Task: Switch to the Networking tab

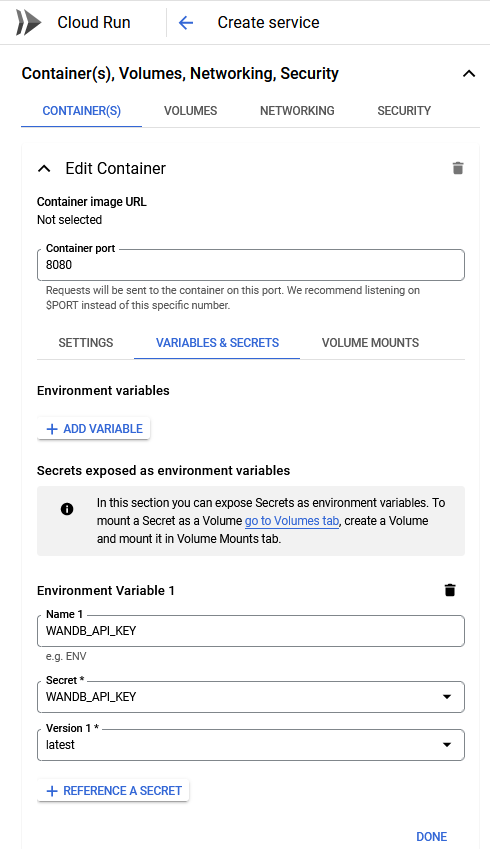Action: [x=297, y=110]
